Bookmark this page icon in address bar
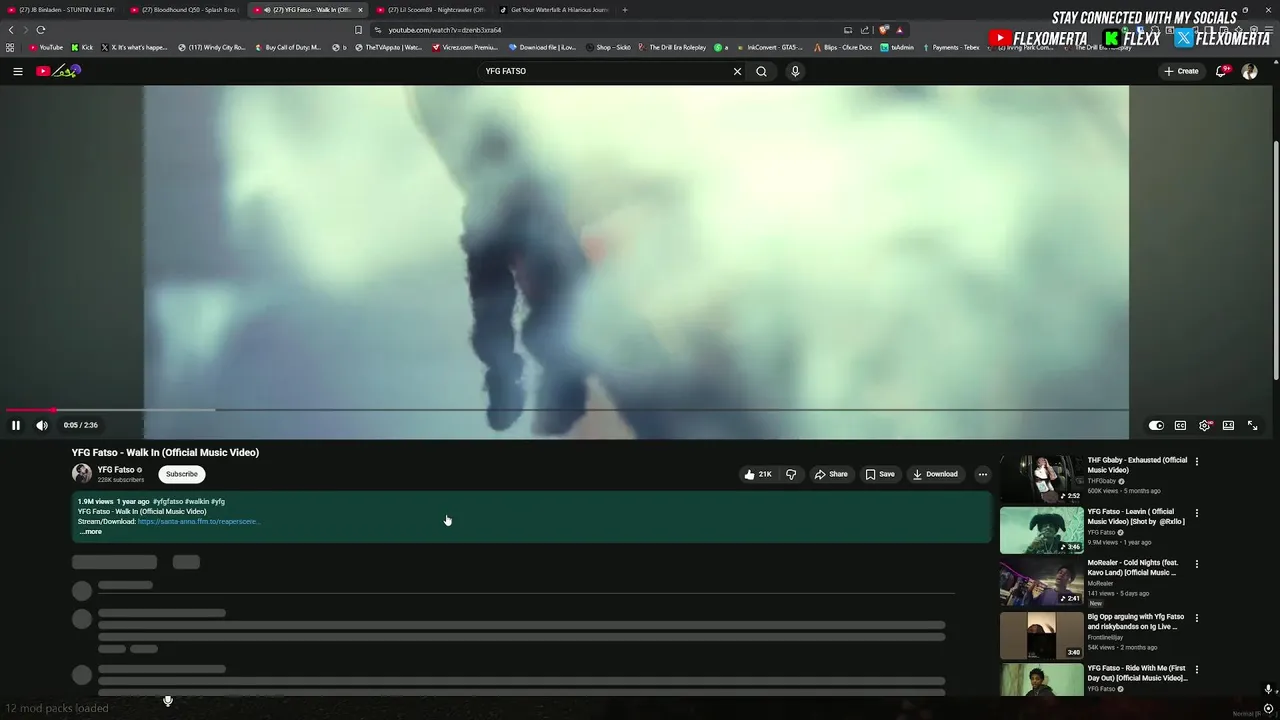This screenshot has height=720, width=1280. [x=358, y=30]
